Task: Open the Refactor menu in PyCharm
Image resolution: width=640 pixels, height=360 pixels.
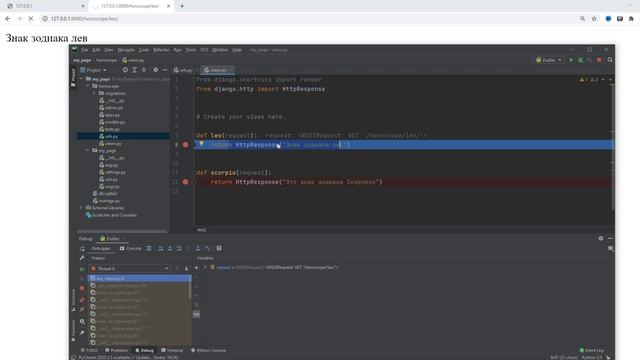Action: pos(161,50)
